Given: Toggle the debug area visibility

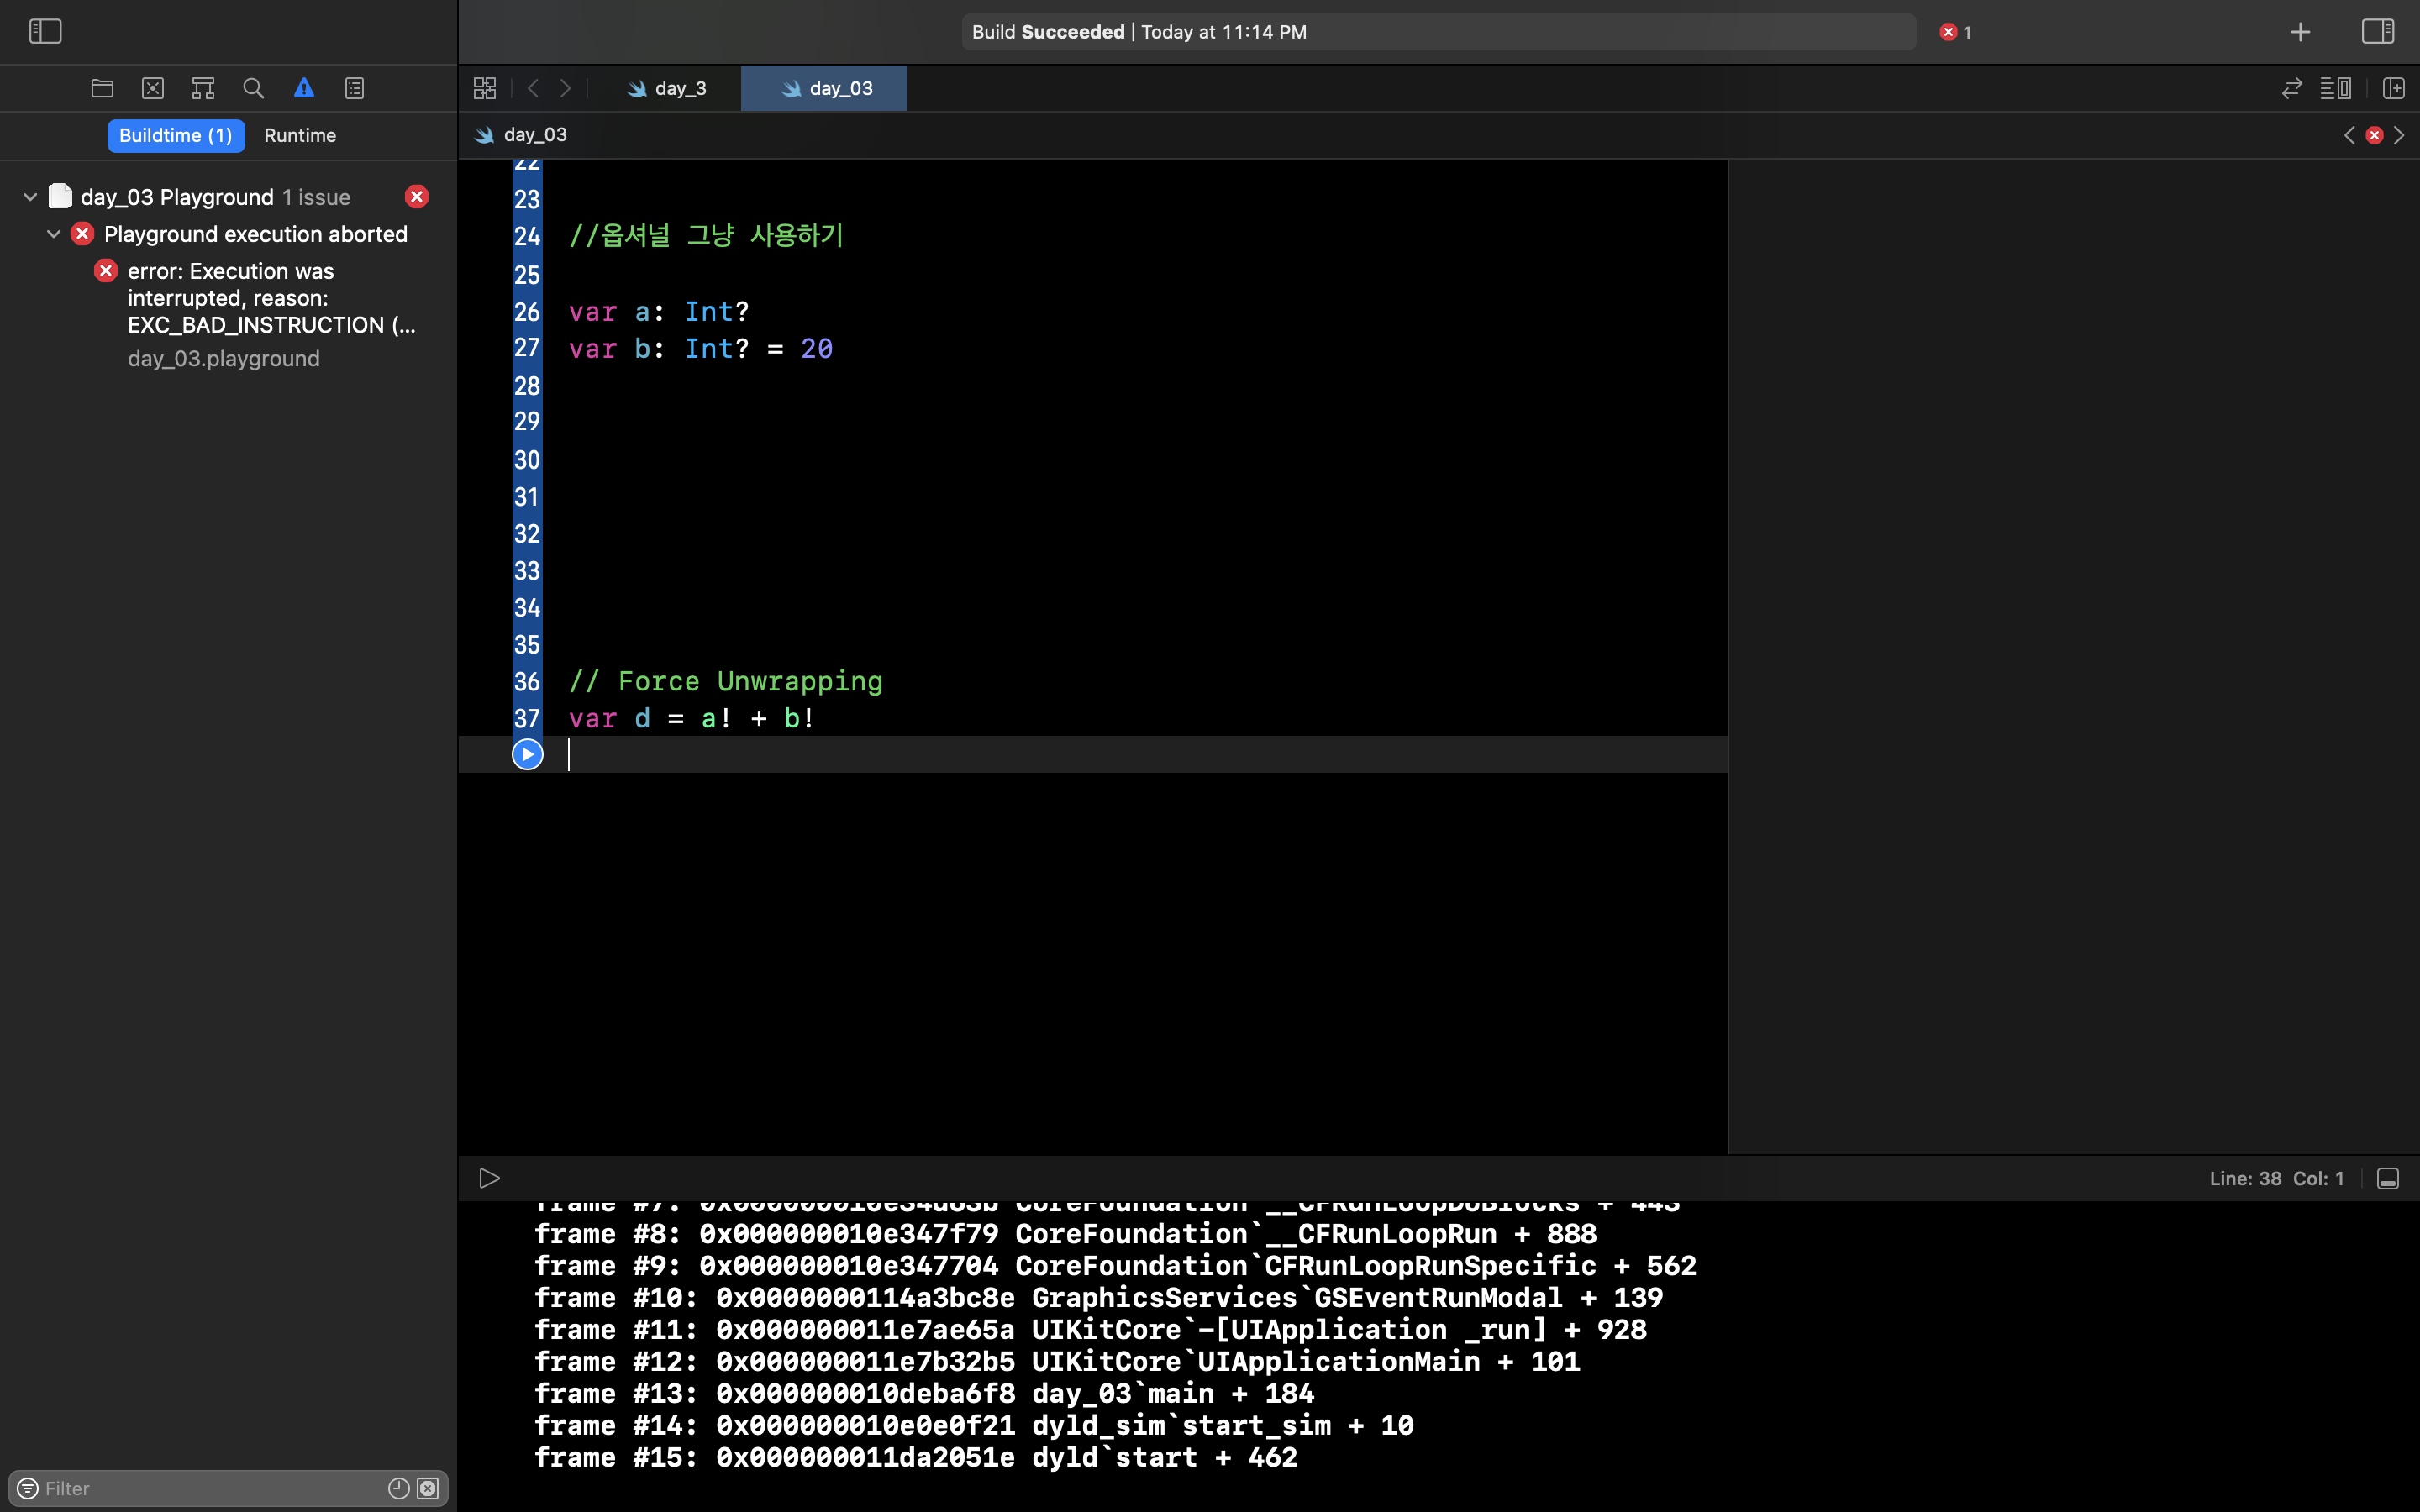Looking at the screenshot, I should (2388, 1179).
